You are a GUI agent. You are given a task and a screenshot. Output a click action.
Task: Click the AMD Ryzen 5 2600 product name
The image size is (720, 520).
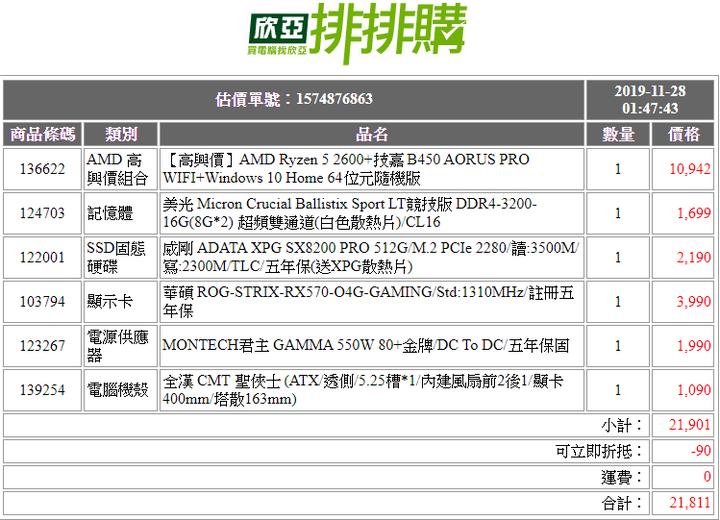346,169
